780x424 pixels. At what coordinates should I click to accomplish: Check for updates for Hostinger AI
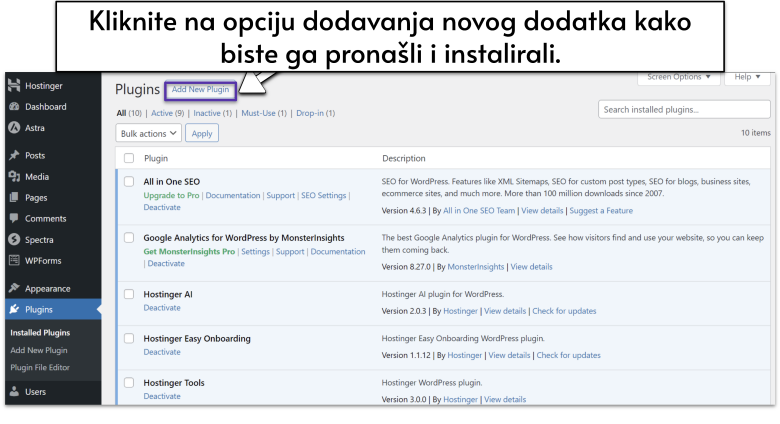click(x=564, y=311)
